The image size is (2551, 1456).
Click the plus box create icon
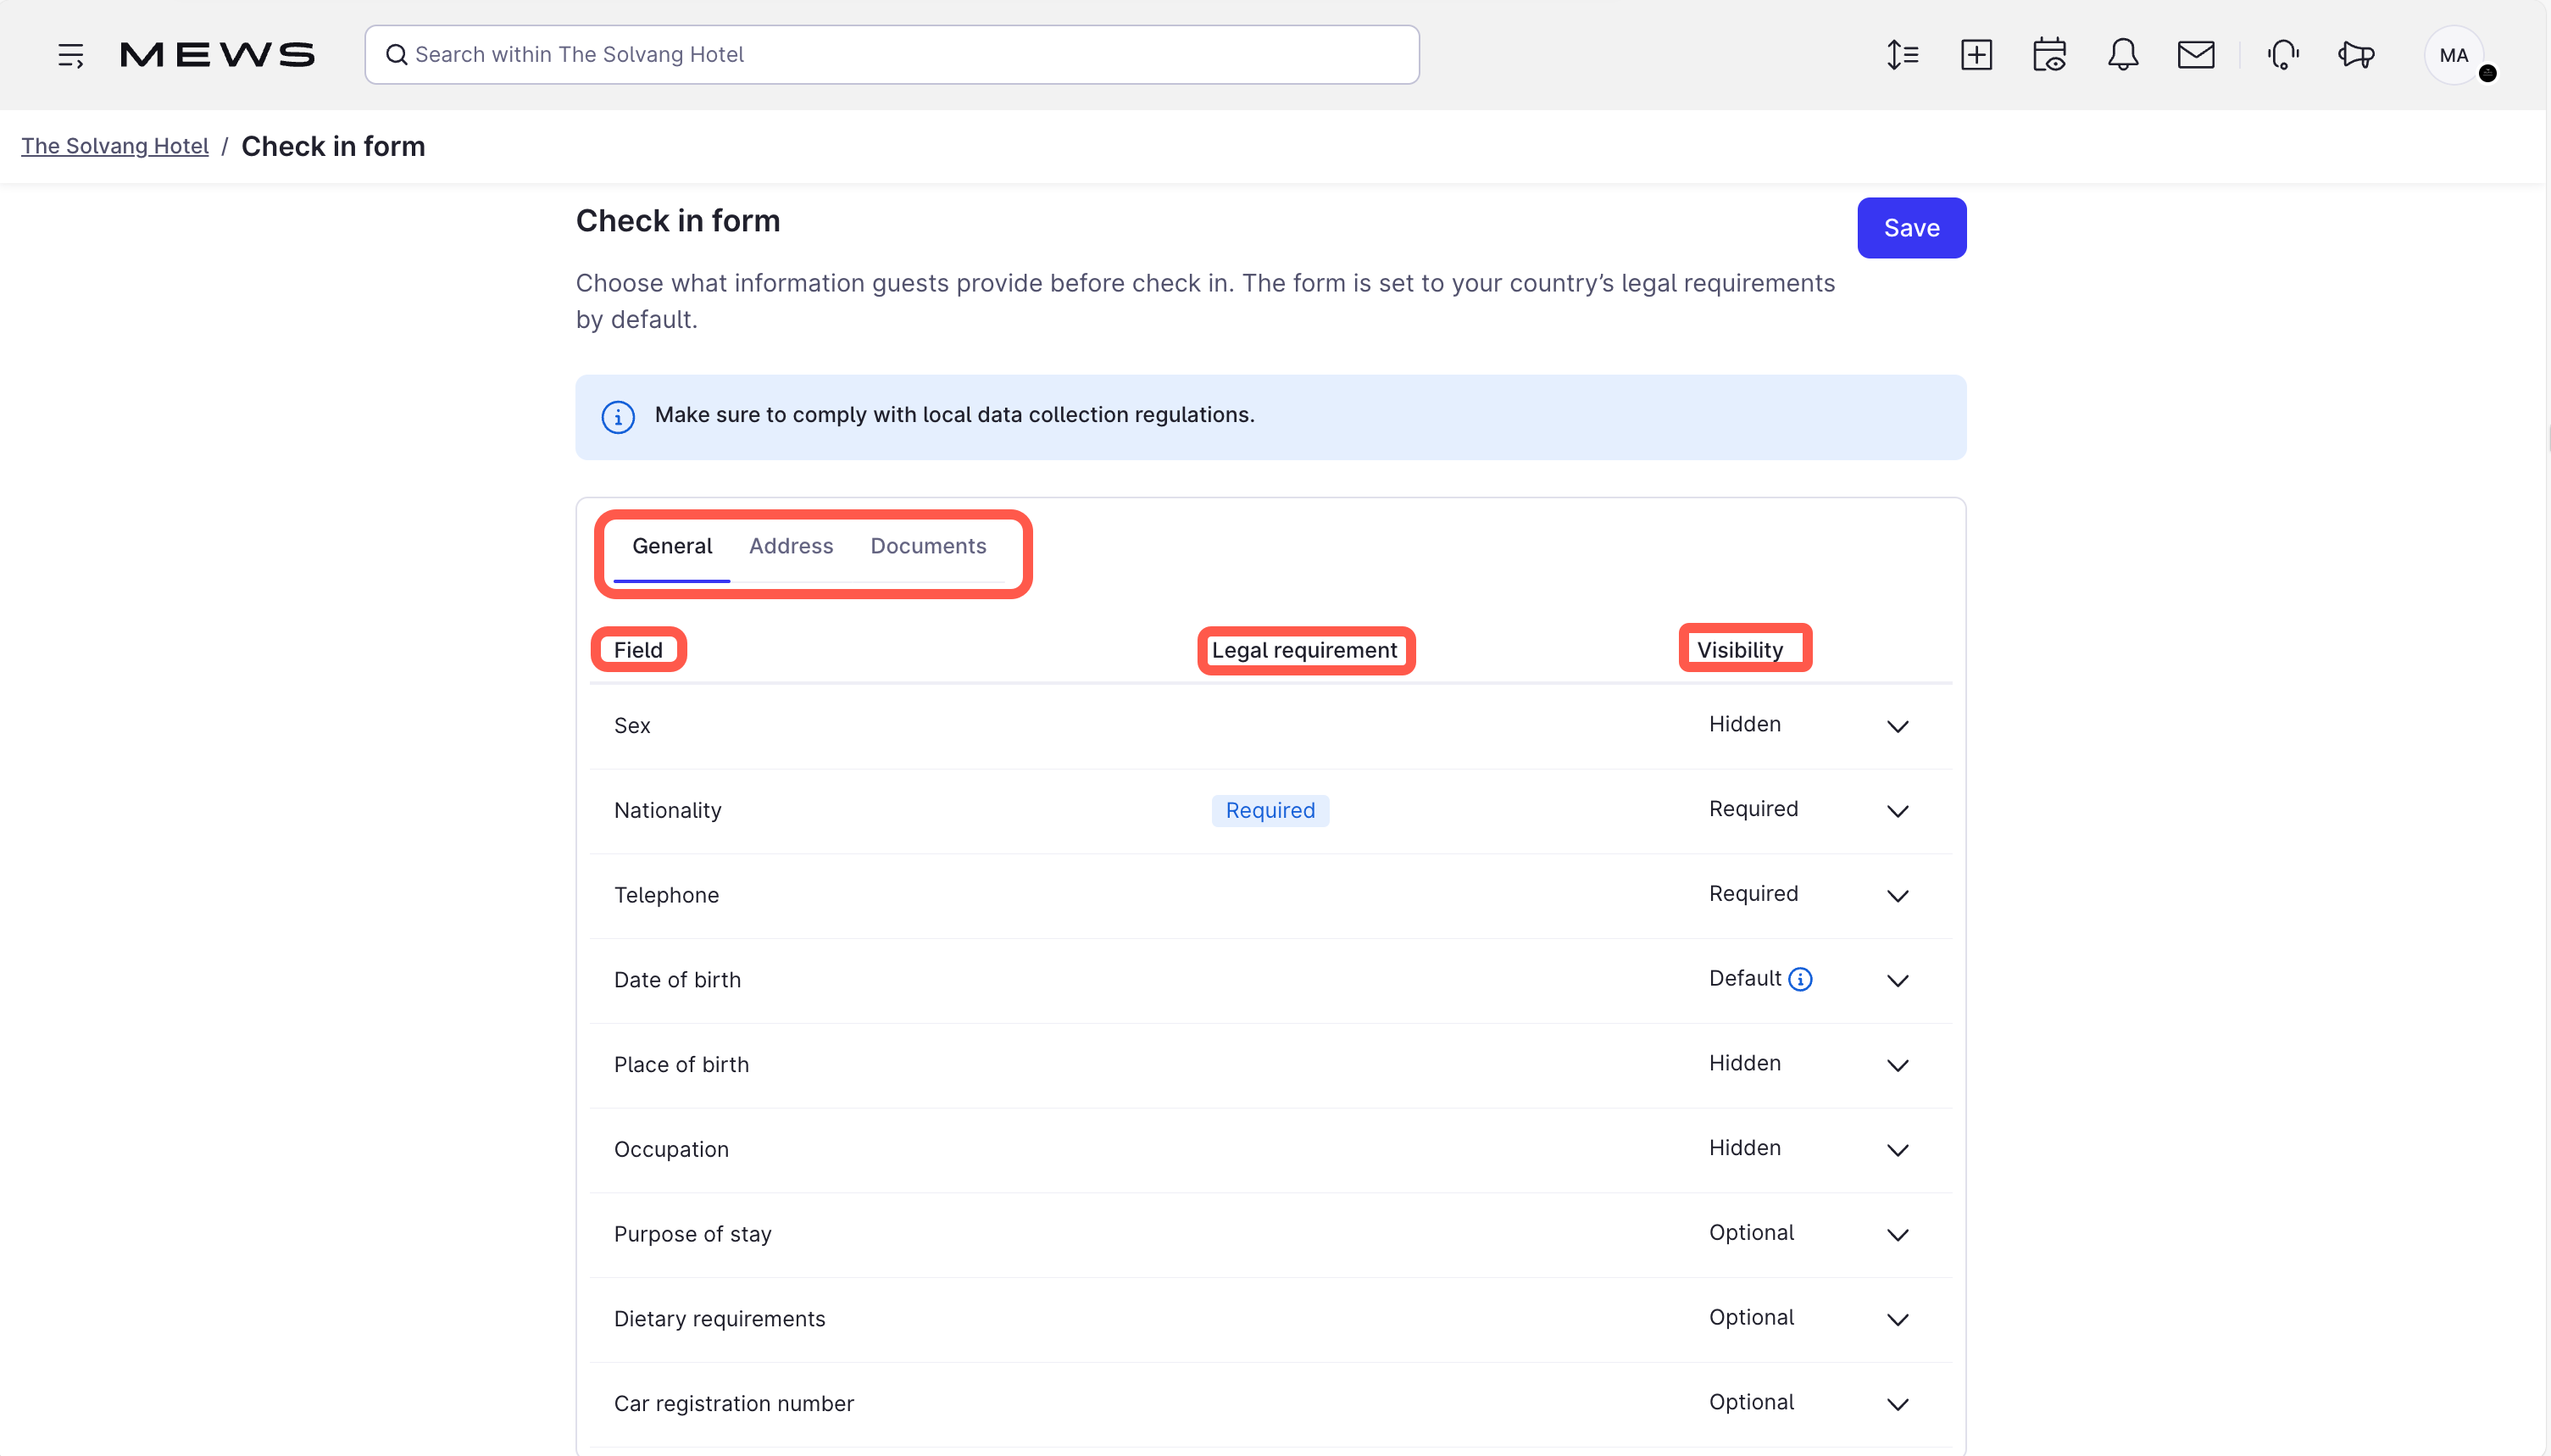click(1976, 55)
